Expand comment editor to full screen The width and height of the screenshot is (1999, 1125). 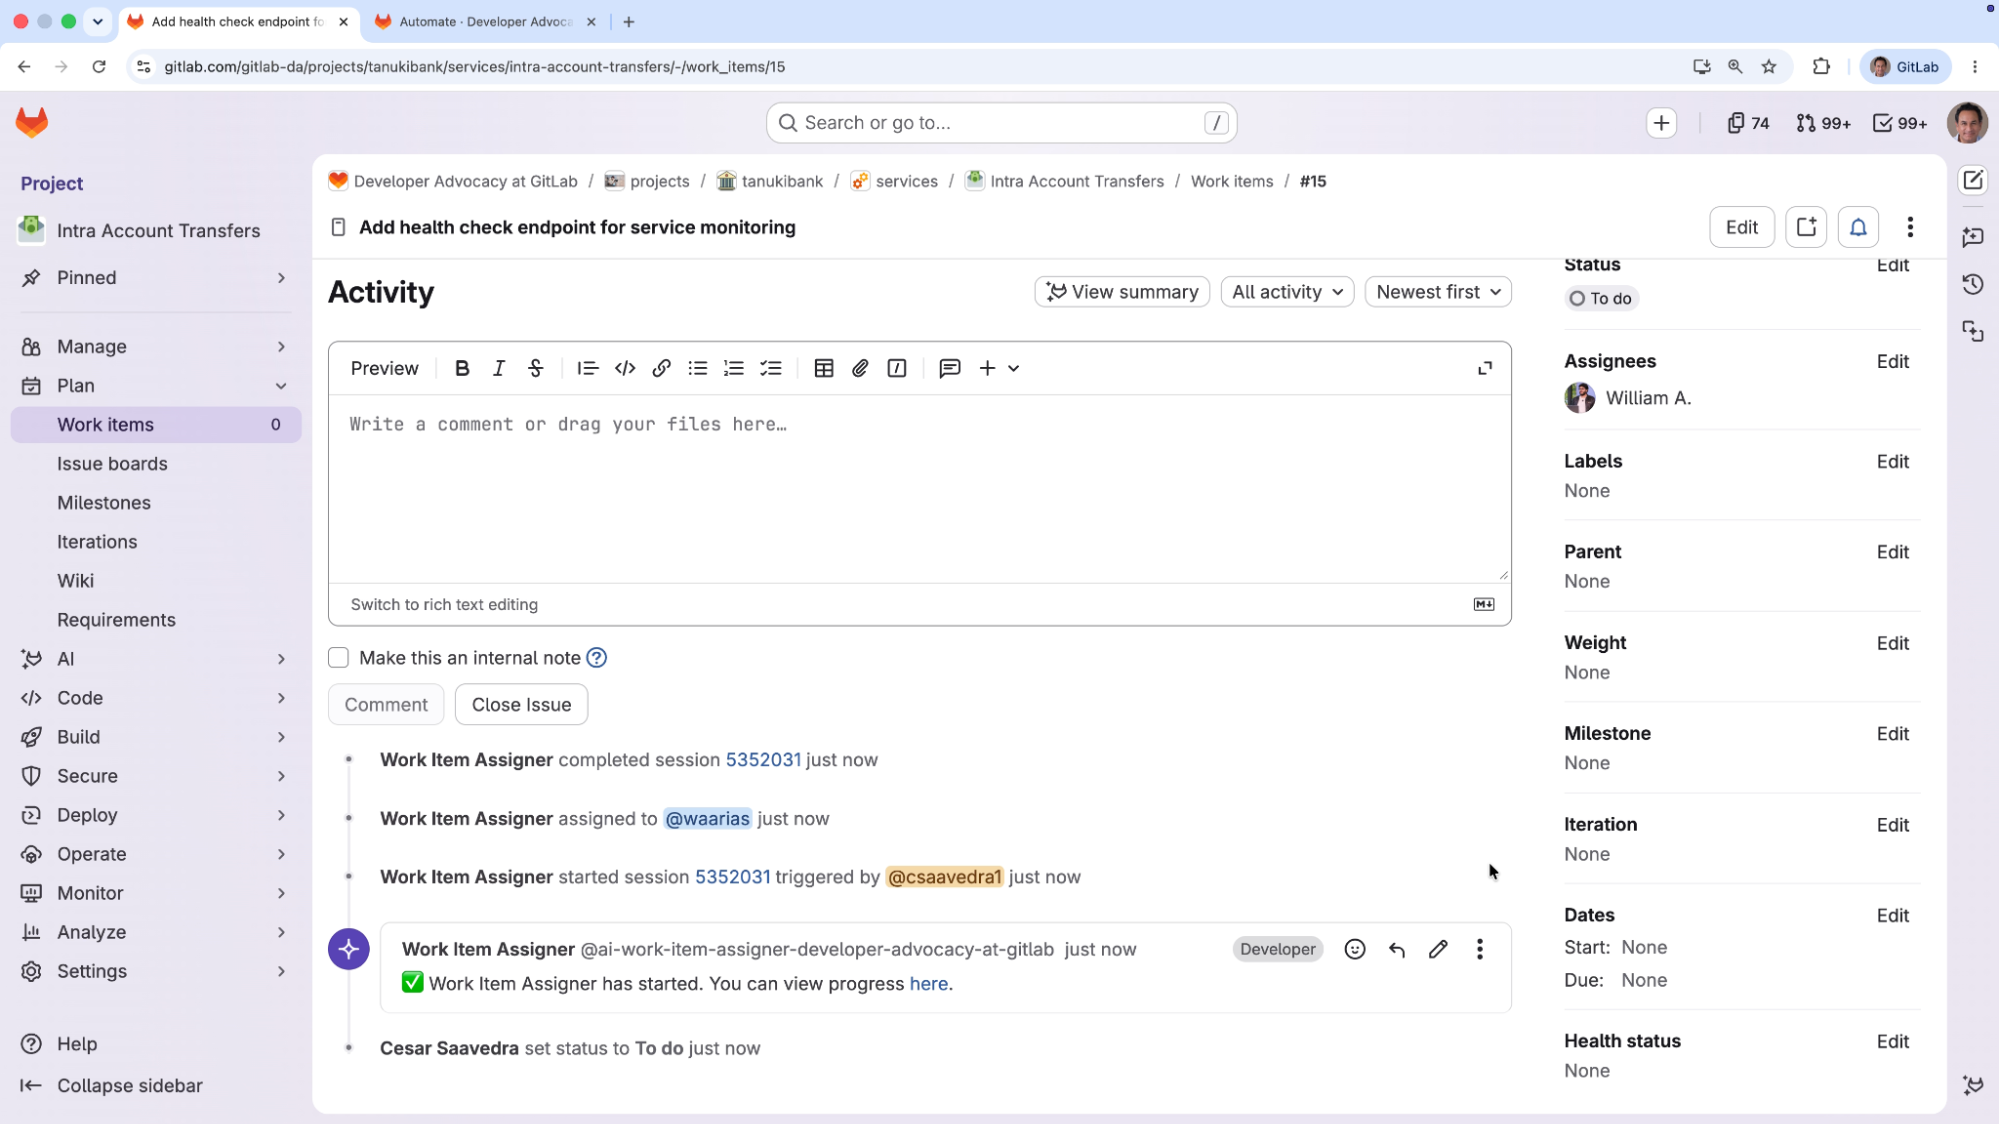1485,369
